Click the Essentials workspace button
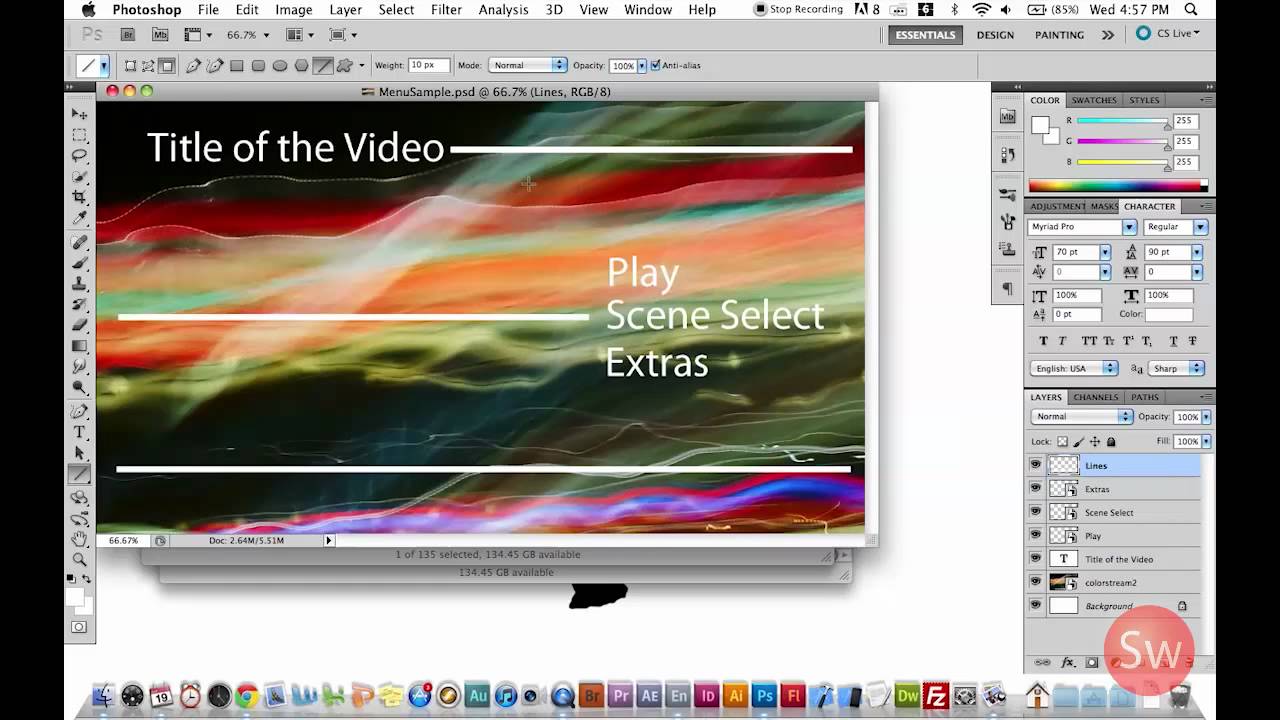Image resolution: width=1280 pixels, height=720 pixels. pos(925,35)
